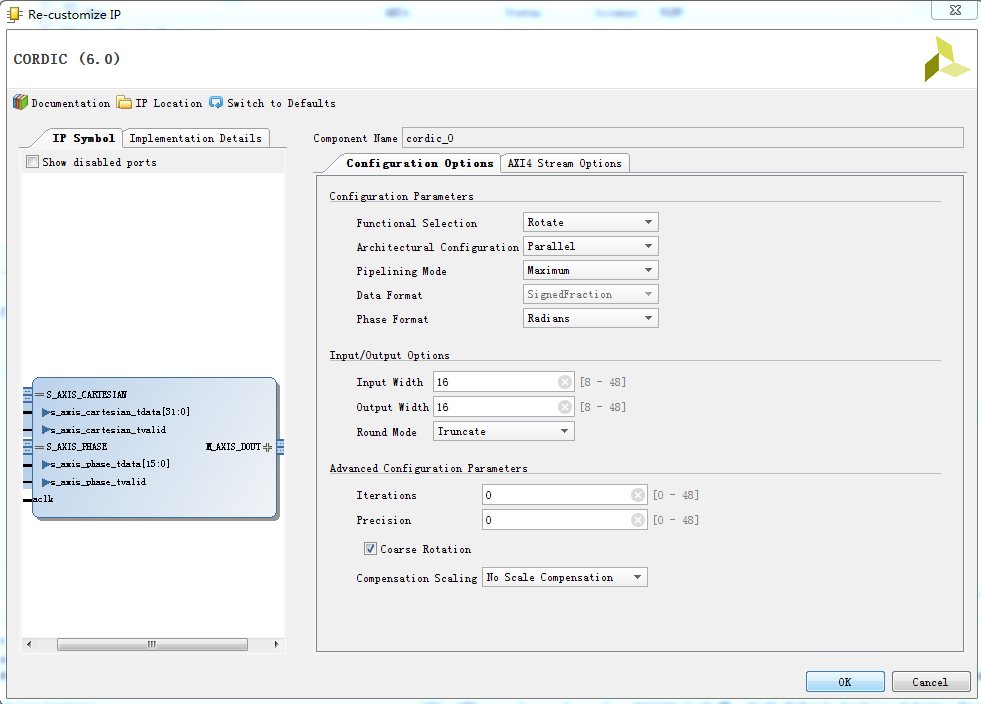981x704 pixels.
Task: Click the s_axis_phase_tdata[15:0] port label
Action: coord(110,464)
